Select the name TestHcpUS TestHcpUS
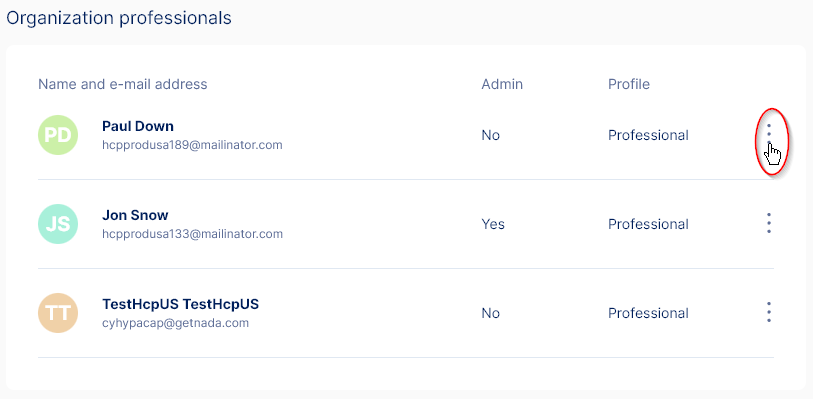Screen dimensions: 813x399 tap(180, 304)
